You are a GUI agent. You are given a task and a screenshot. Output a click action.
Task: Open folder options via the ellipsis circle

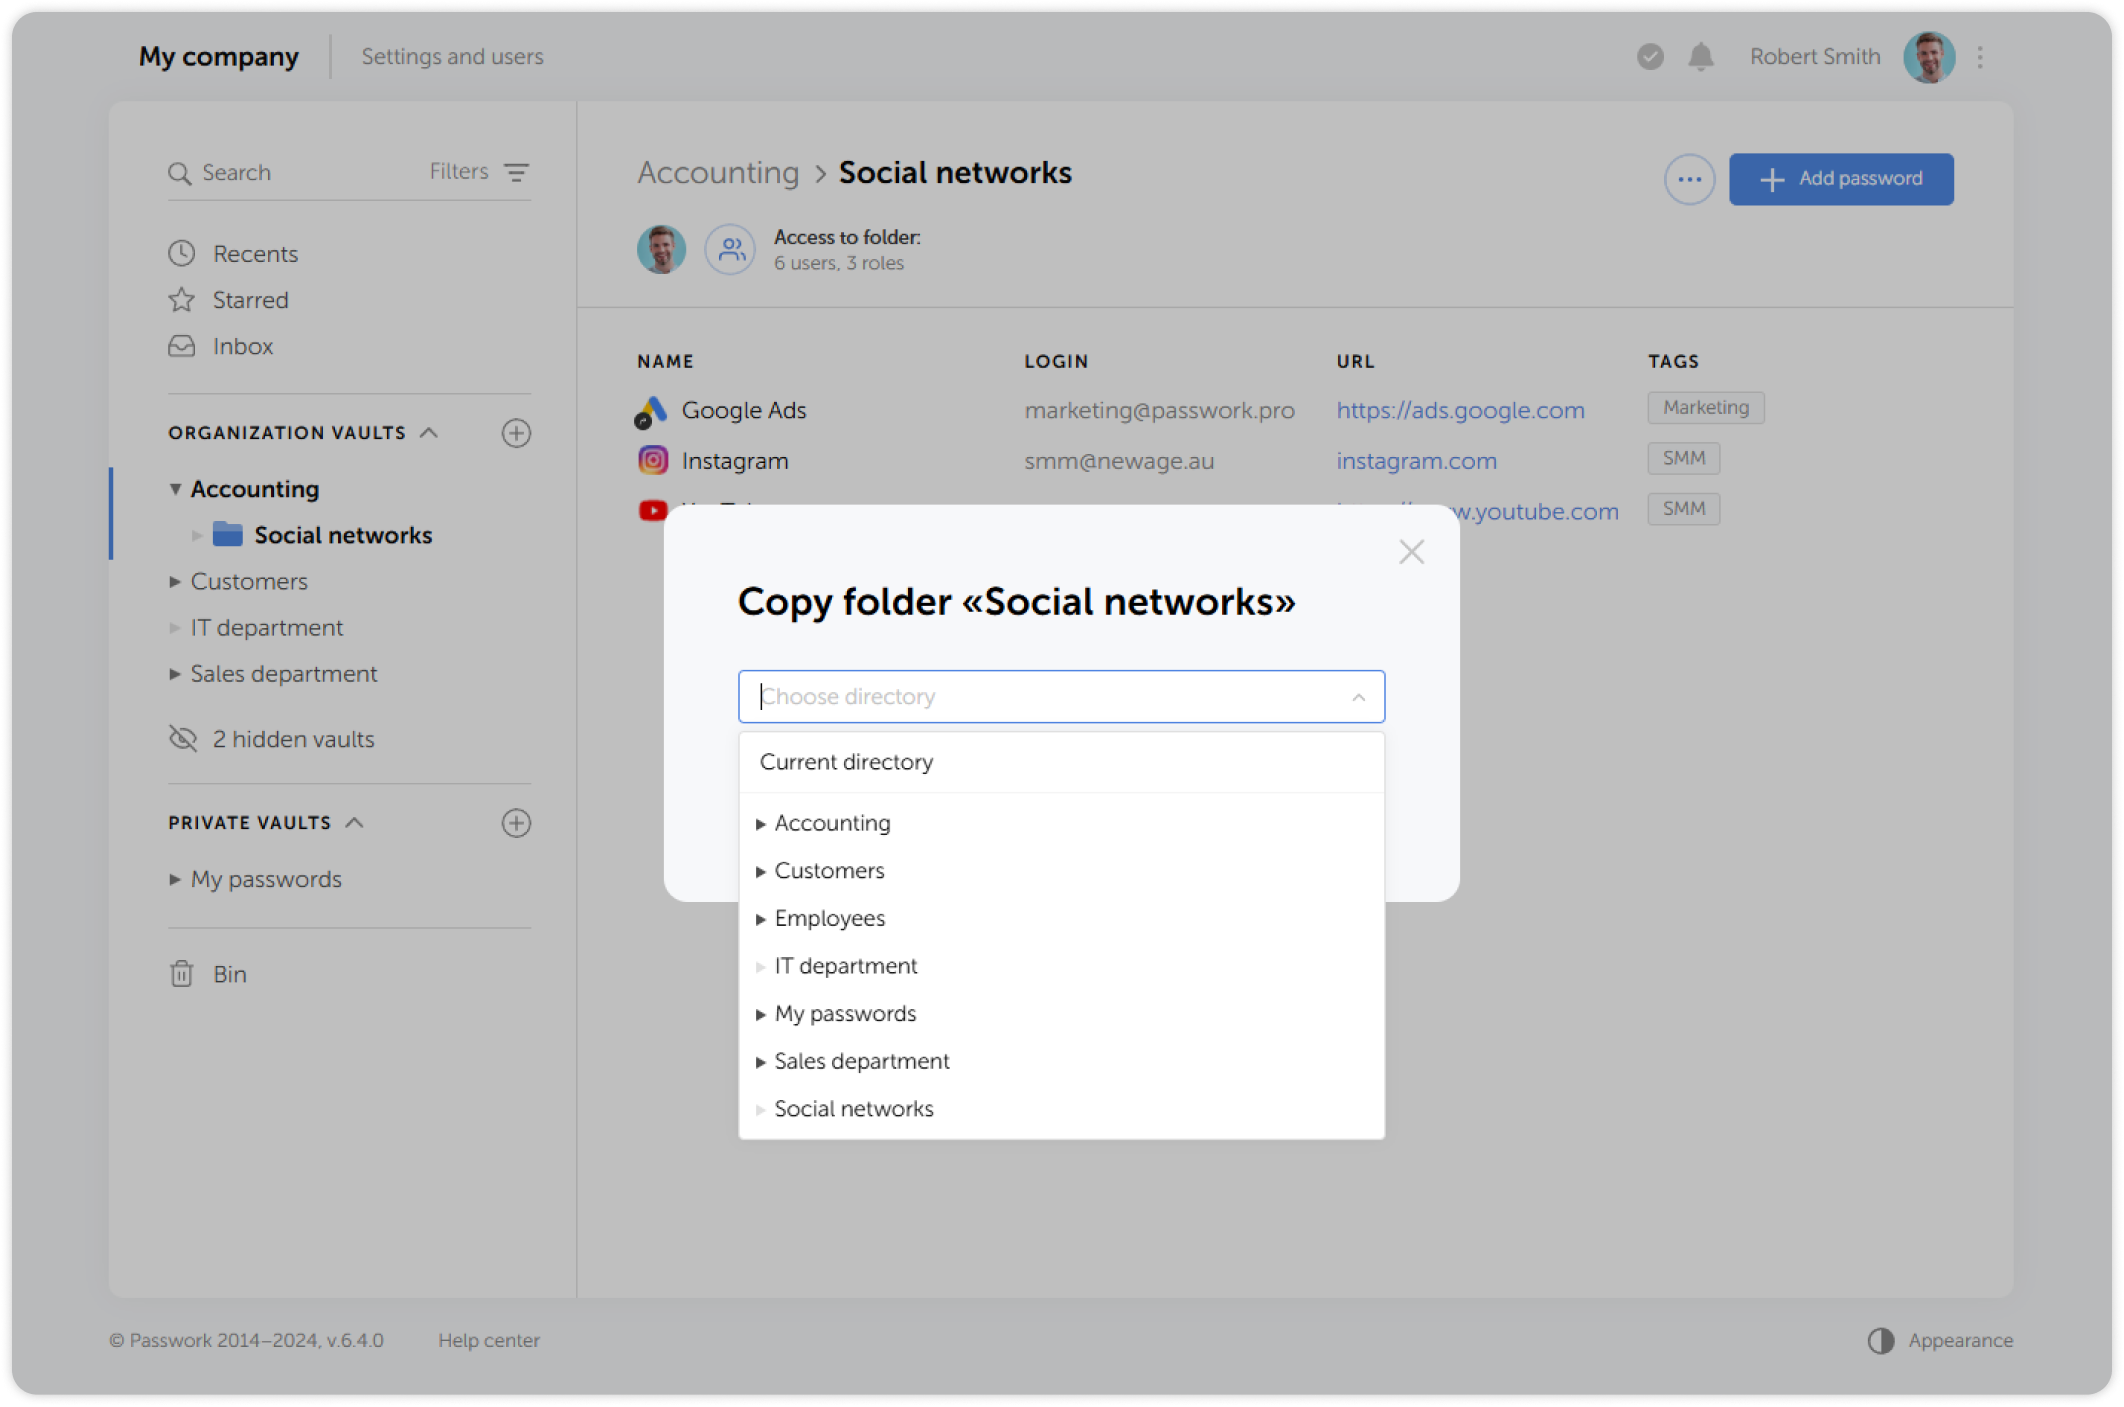click(x=1689, y=179)
